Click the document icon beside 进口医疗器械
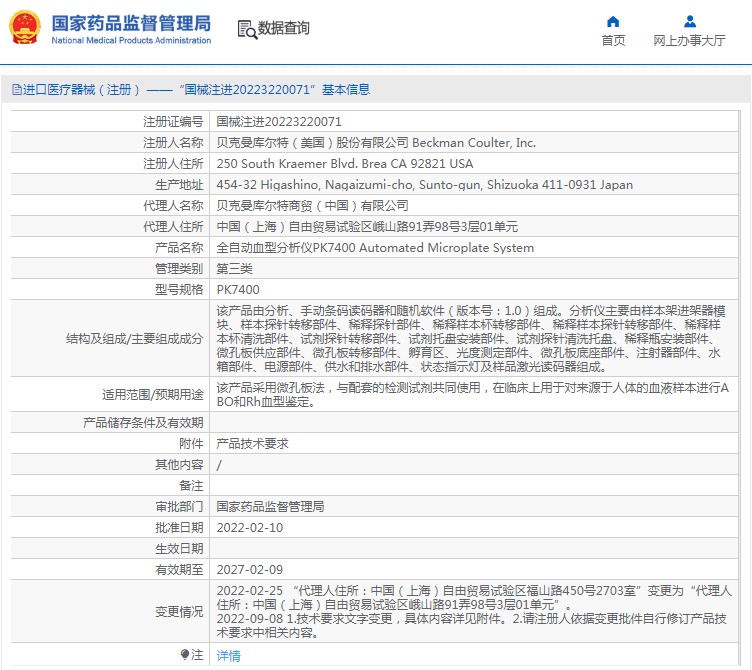This screenshot has height=670, width=752. click(x=17, y=90)
